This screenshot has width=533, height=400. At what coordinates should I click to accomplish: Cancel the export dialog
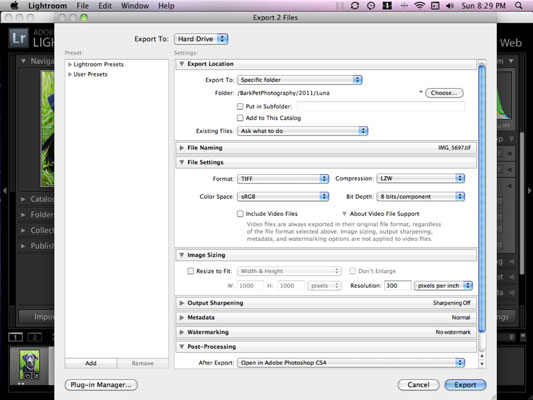click(x=418, y=385)
